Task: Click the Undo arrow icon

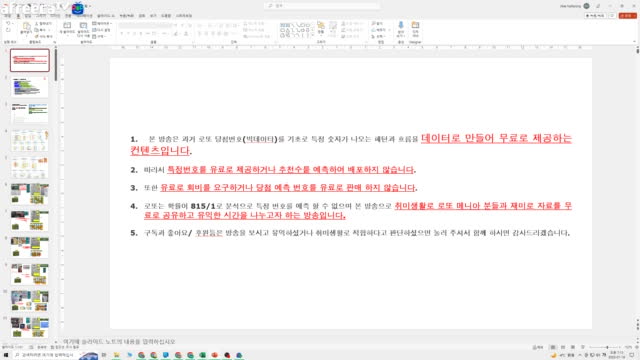Action: pos(8,24)
